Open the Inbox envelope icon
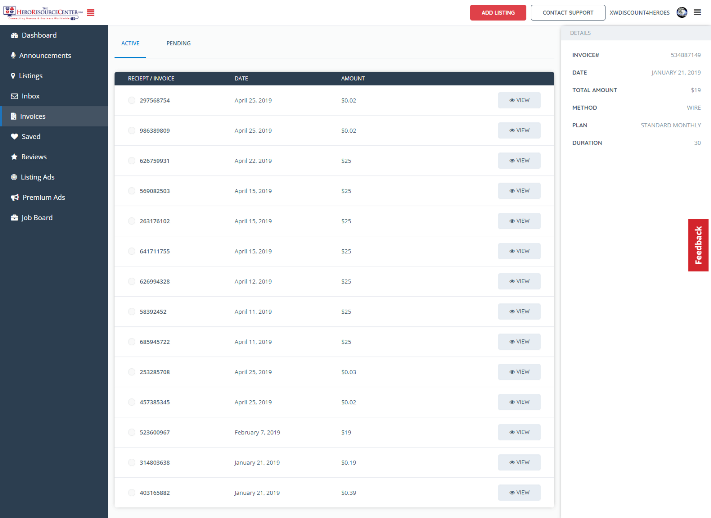 (x=13, y=96)
